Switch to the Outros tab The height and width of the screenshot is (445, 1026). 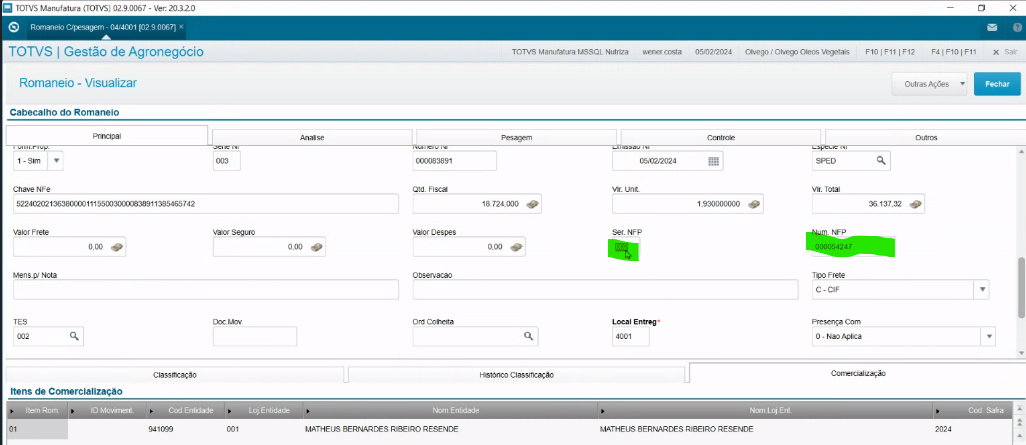(x=925, y=137)
